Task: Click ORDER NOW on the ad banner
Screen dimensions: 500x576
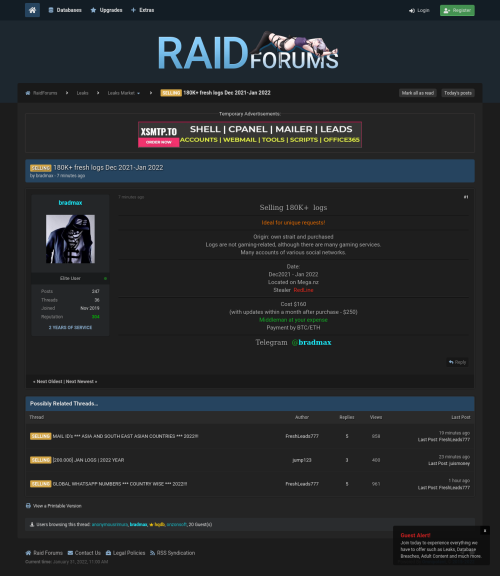Action: pos(158,142)
